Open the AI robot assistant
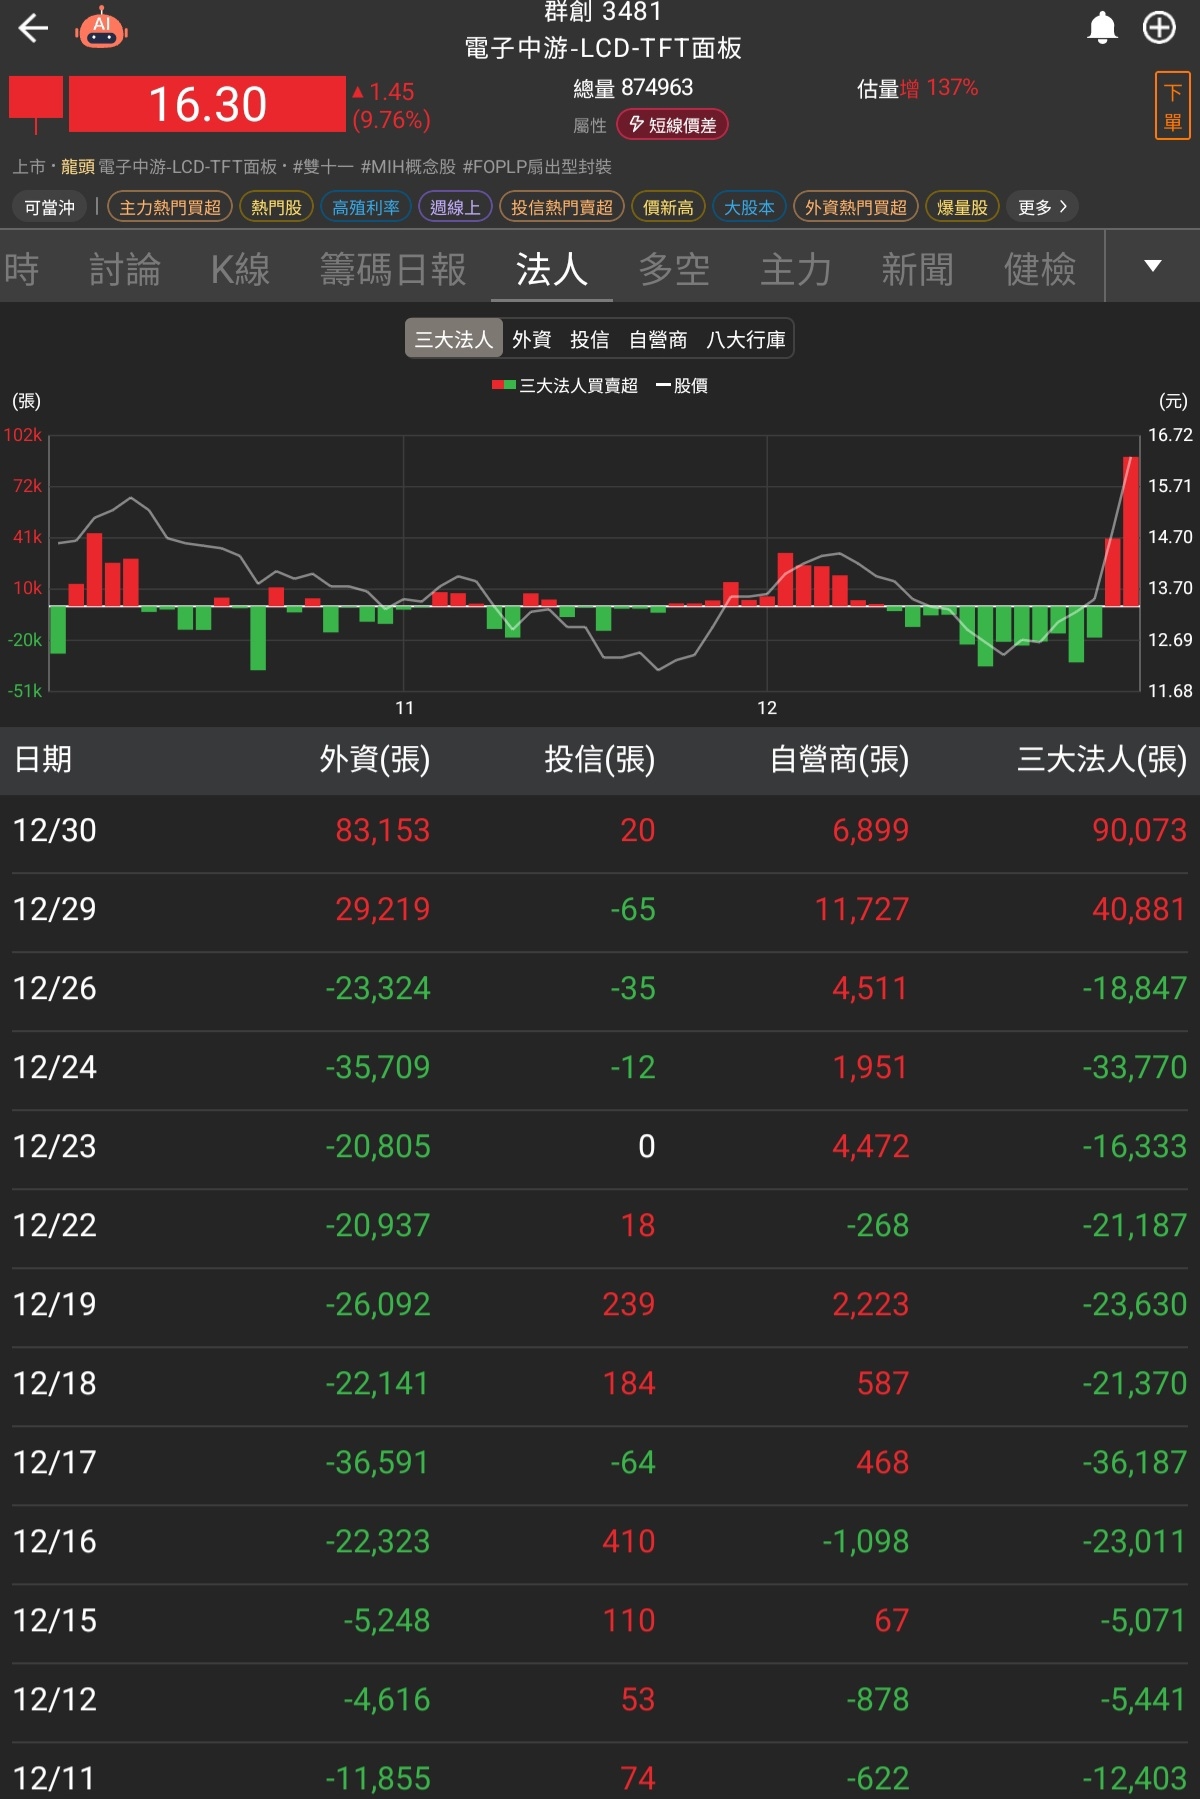Viewport: 1200px width, 1799px height. click(101, 28)
